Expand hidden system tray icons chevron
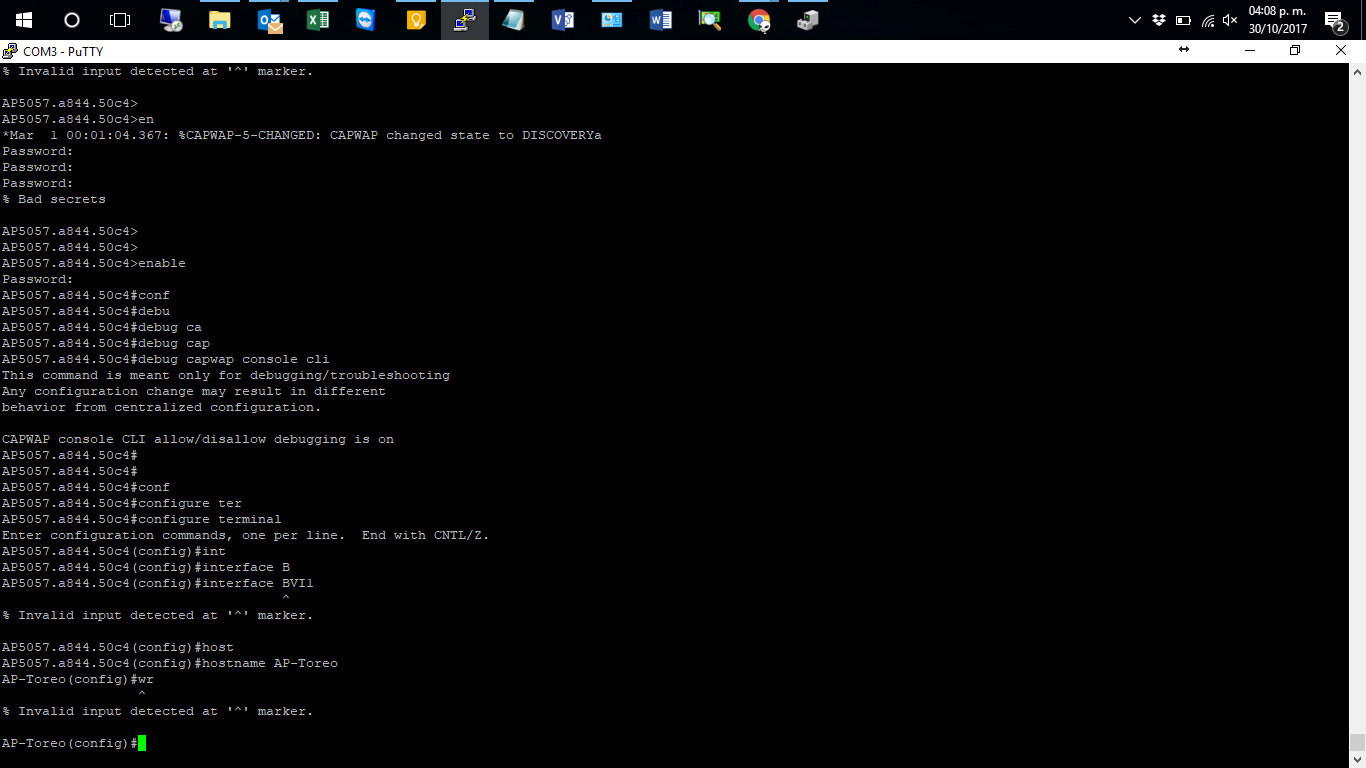This screenshot has height=768, width=1366. point(1134,20)
